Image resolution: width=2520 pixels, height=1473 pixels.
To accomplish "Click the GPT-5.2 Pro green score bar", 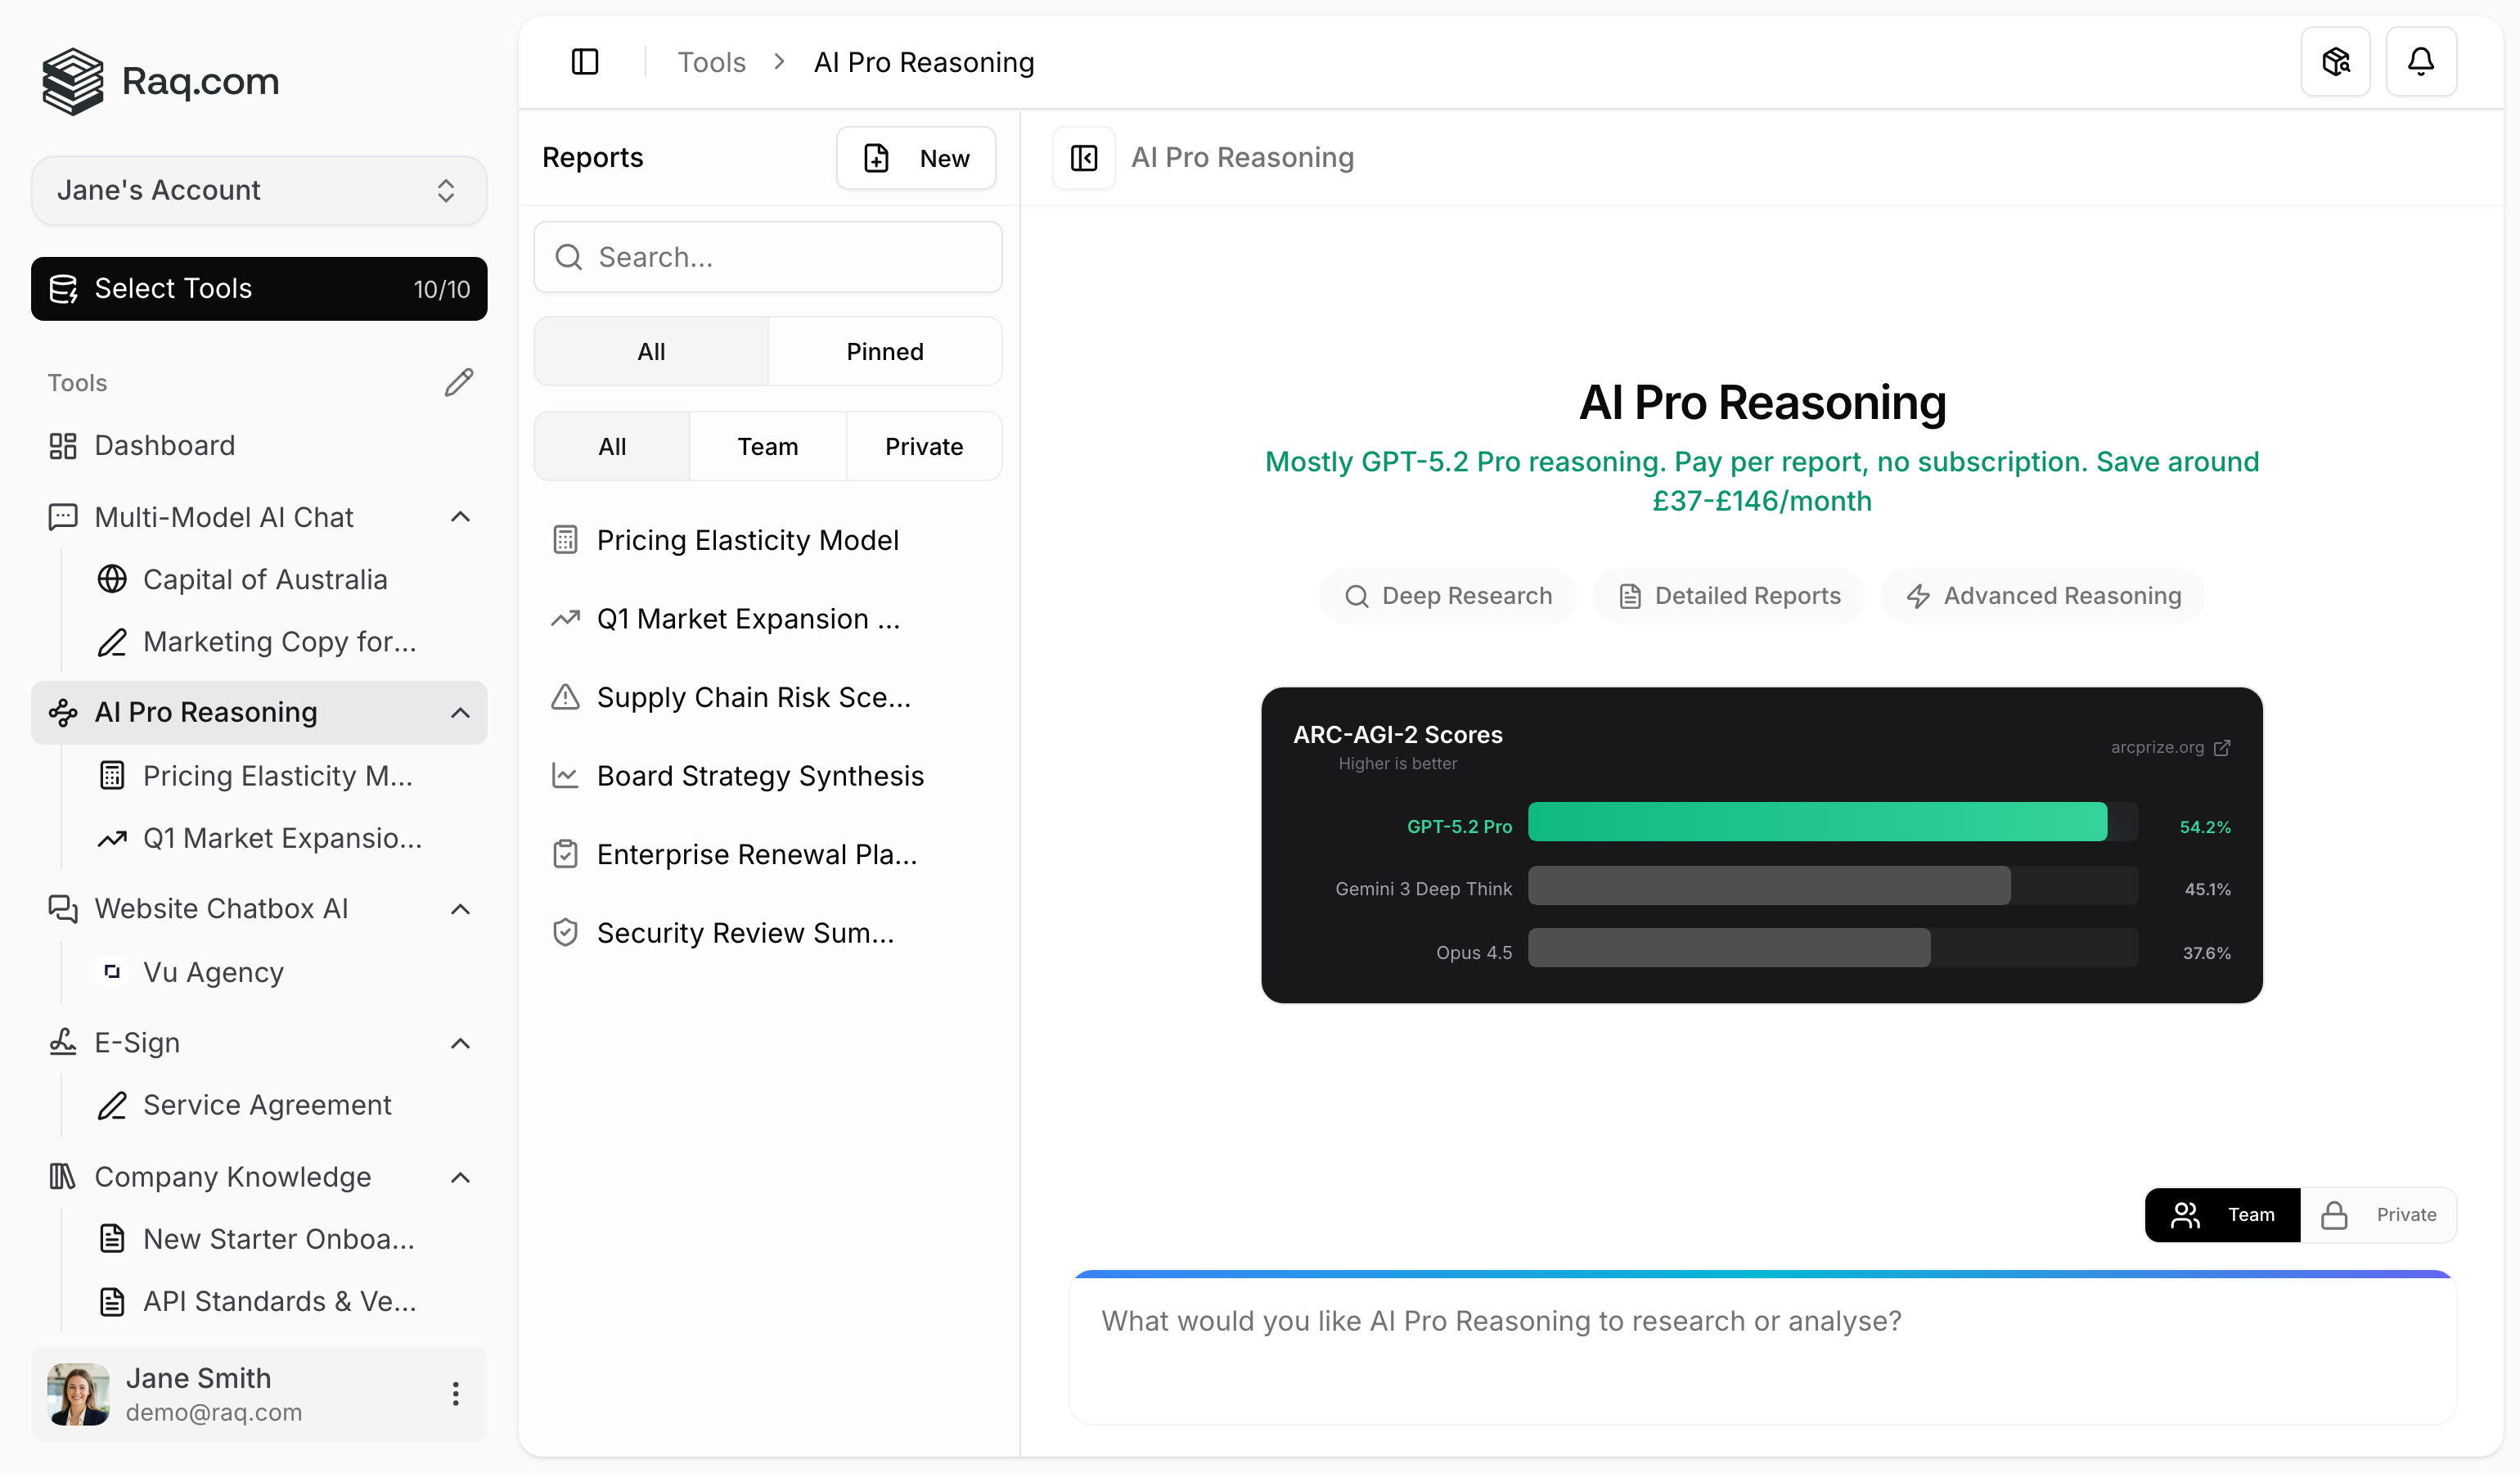I will coord(1816,822).
